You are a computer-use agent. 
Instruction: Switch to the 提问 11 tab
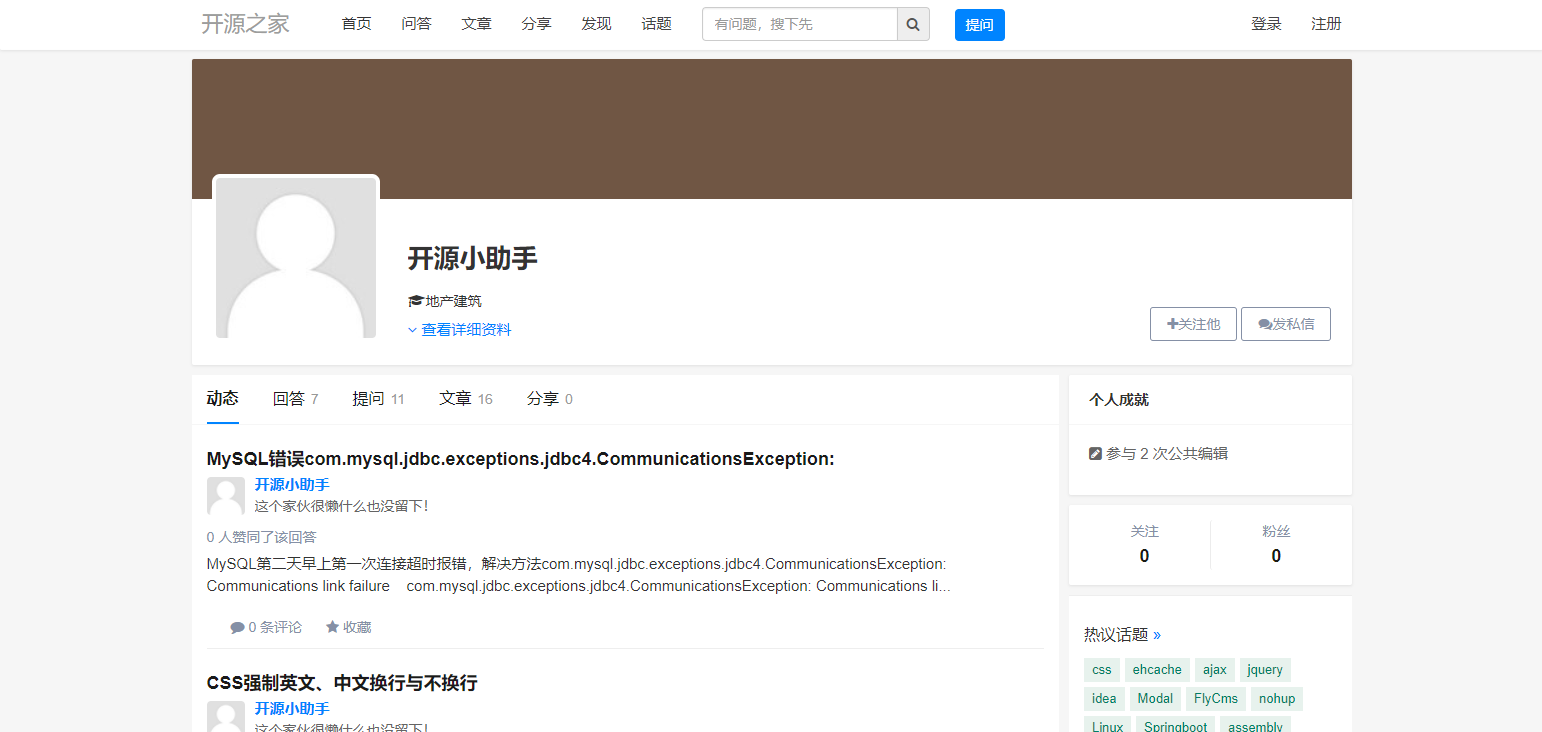379,399
